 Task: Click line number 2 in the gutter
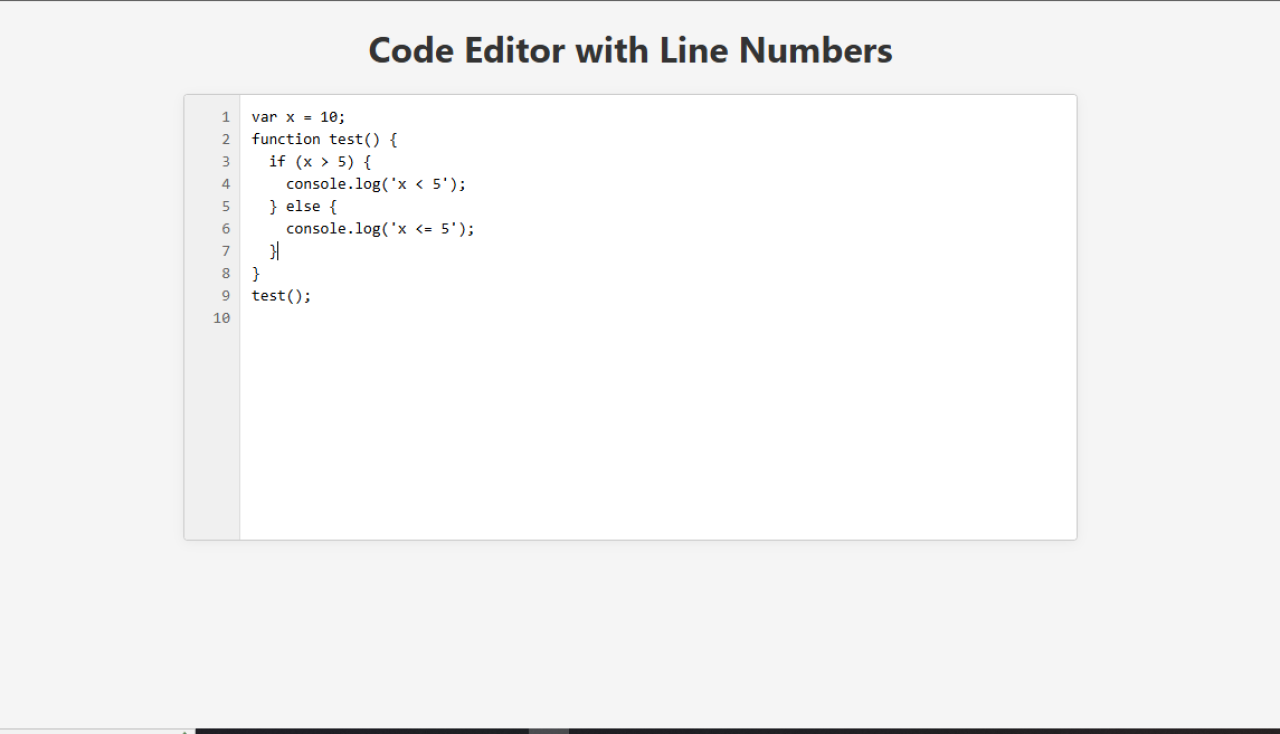click(226, 139)
